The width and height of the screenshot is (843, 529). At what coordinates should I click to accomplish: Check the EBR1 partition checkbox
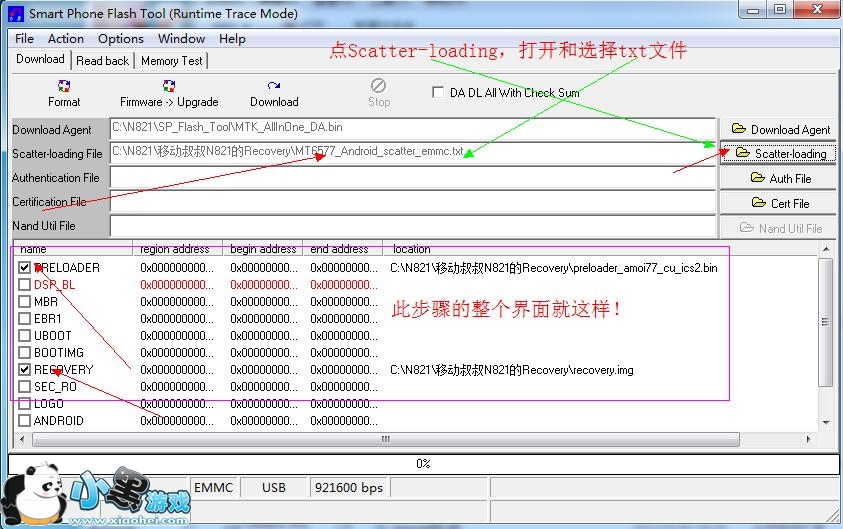(24, 318)
